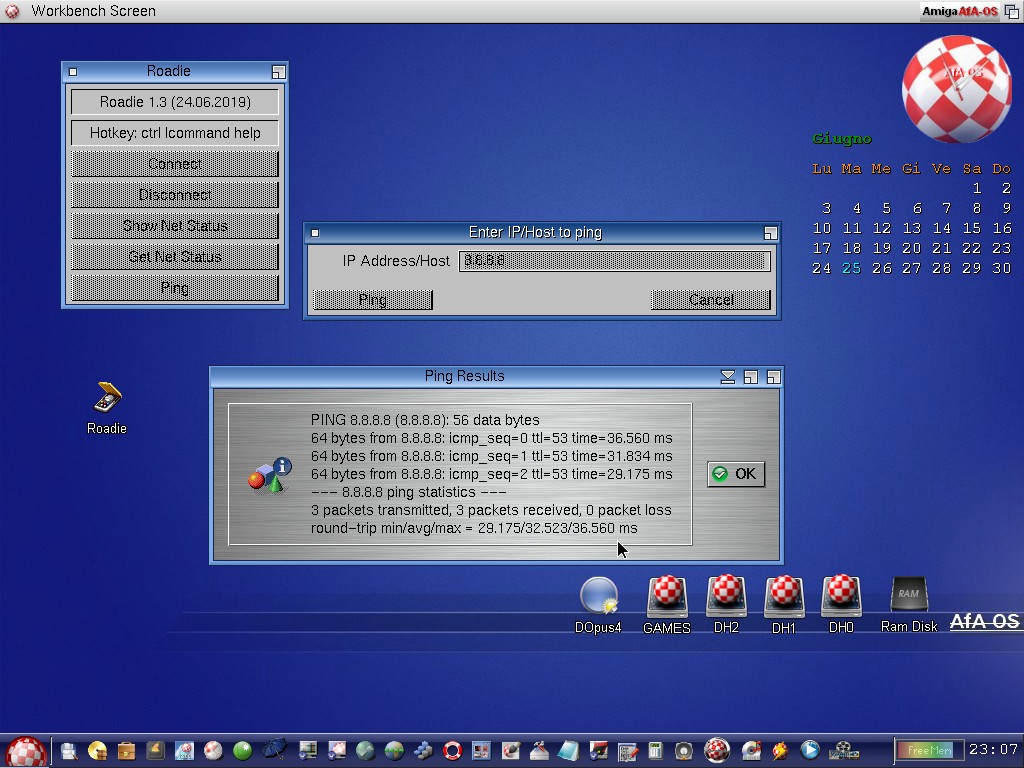The image size is (1024, 768).
Task: Click Show Net Status in Roadie
Action: click(x=175, y=226)
